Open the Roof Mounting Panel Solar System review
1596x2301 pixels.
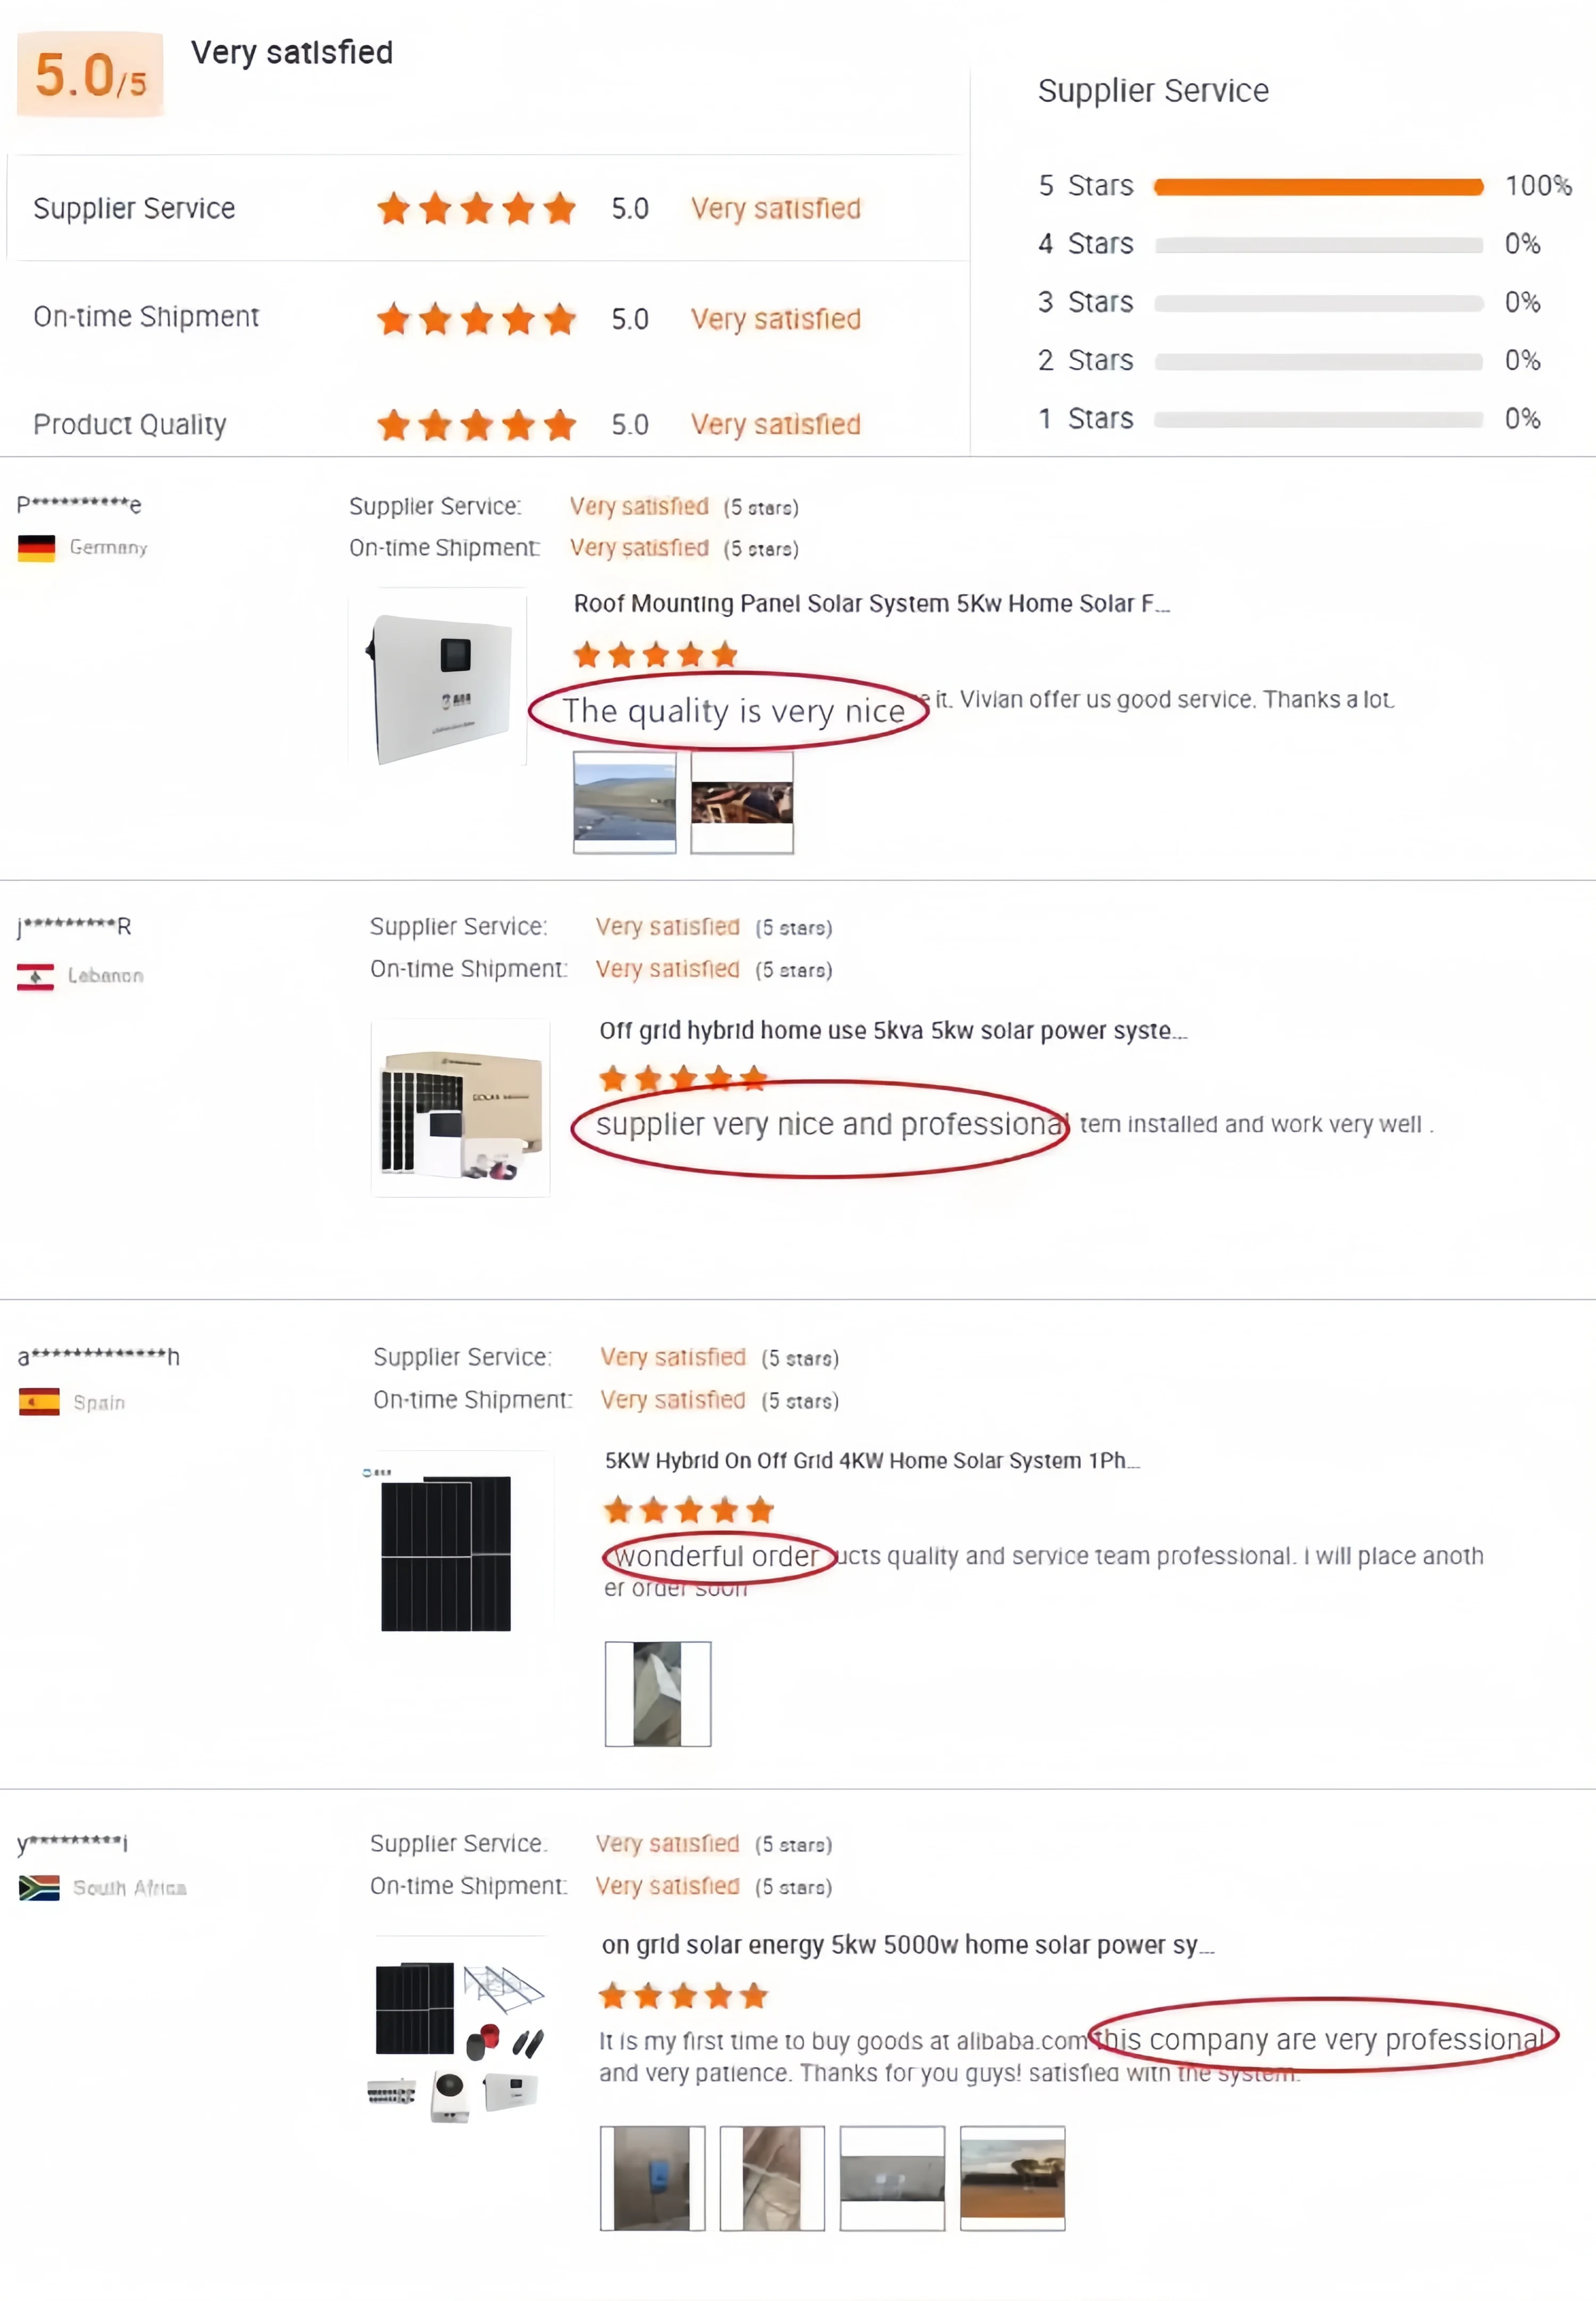870,603
